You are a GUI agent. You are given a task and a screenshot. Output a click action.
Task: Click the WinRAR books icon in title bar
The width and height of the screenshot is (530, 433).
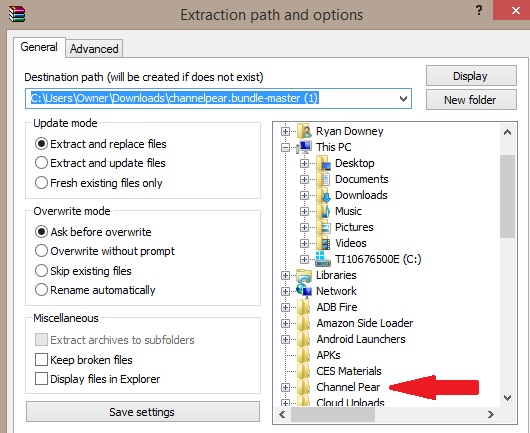(17, 14)
